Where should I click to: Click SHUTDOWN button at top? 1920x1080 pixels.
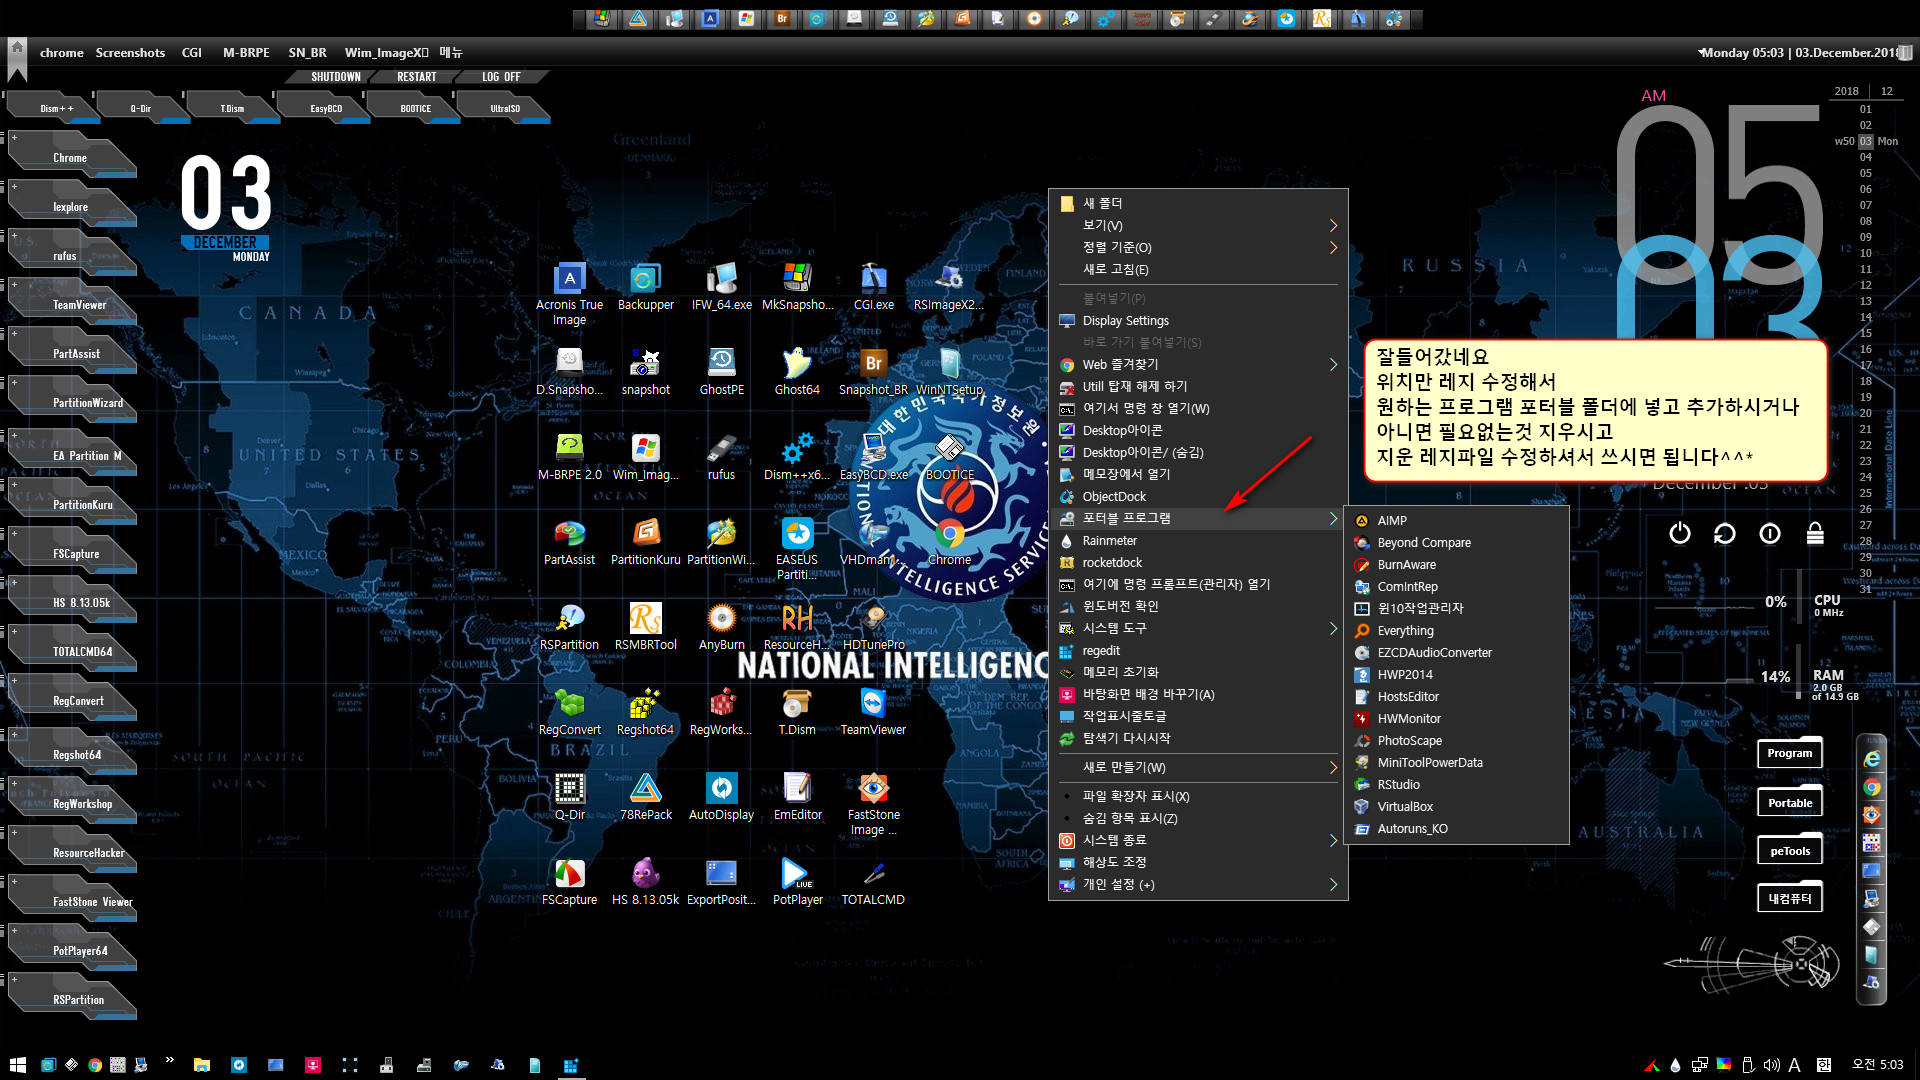pos(335,77)
